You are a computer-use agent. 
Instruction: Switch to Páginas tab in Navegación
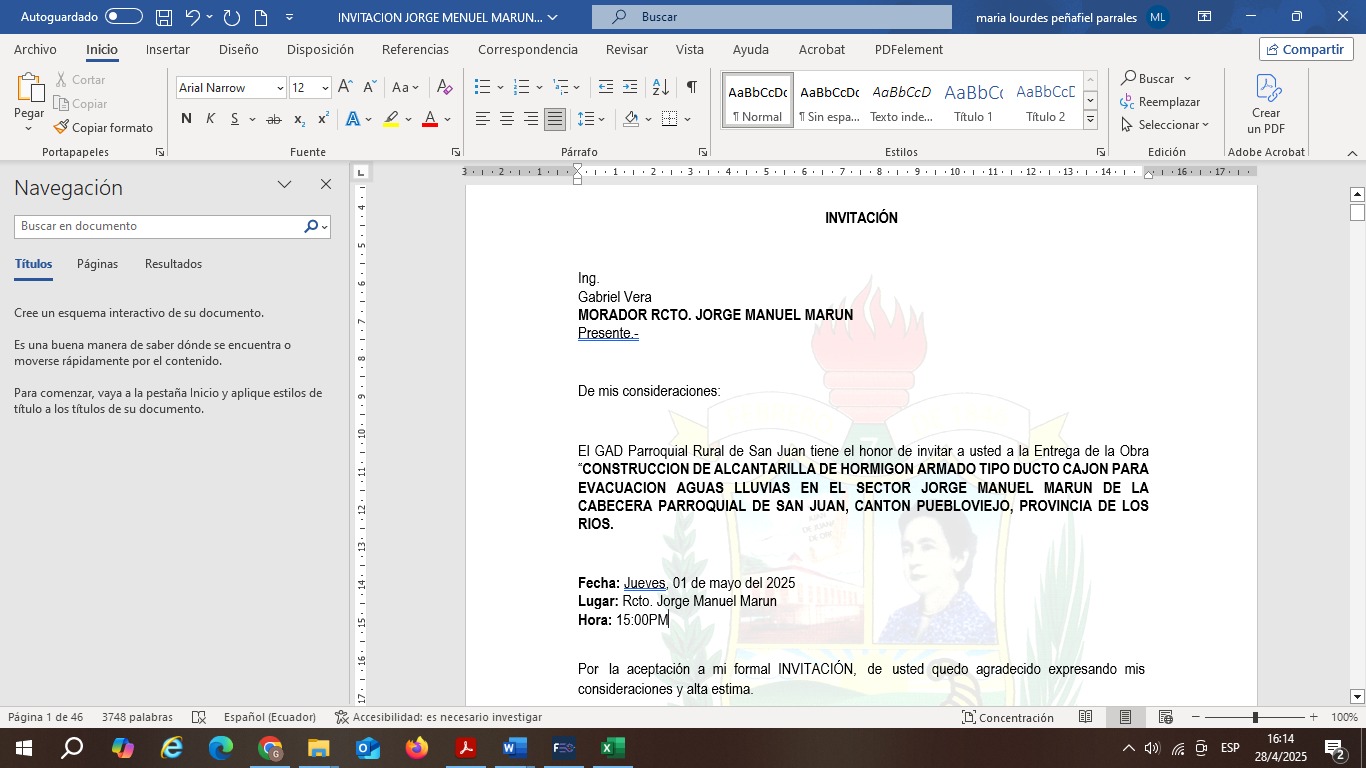[x=97, y=264]
